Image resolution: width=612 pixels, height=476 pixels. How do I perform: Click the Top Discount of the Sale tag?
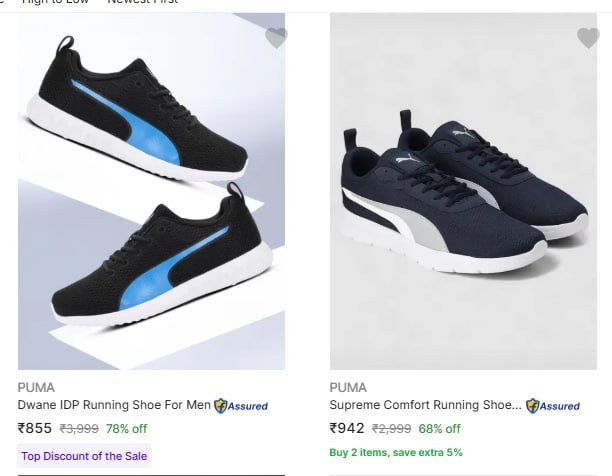click(x=84, y=456)
